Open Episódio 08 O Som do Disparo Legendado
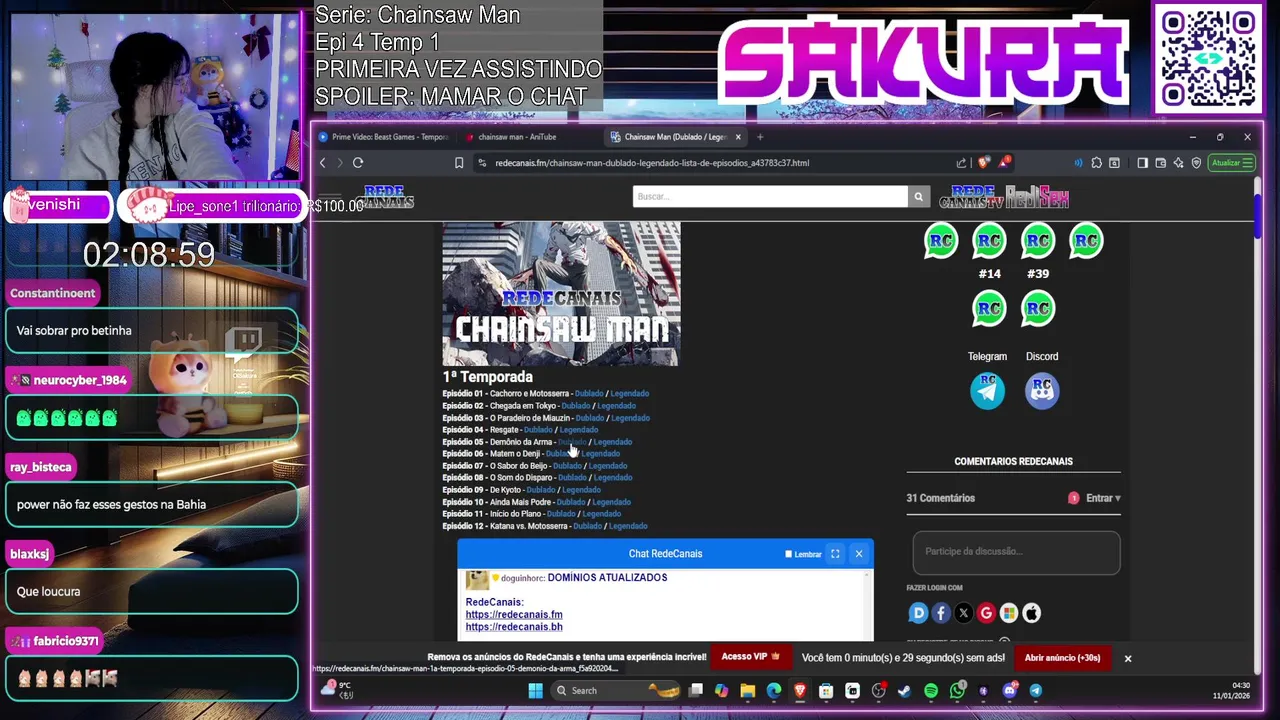The image size is (1280, 720). (x=613, y=478)
